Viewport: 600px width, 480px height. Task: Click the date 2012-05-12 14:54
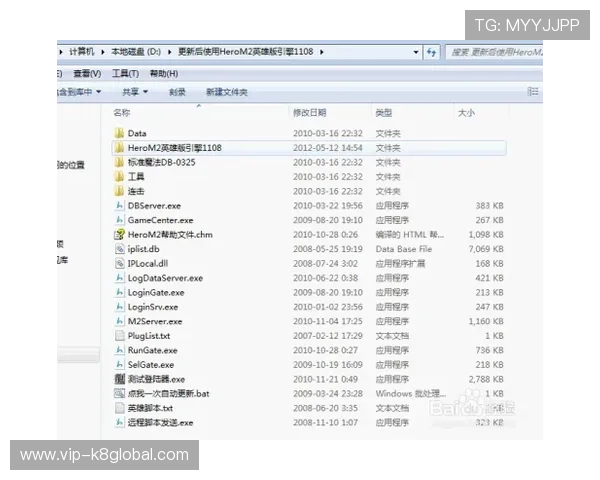328,148
